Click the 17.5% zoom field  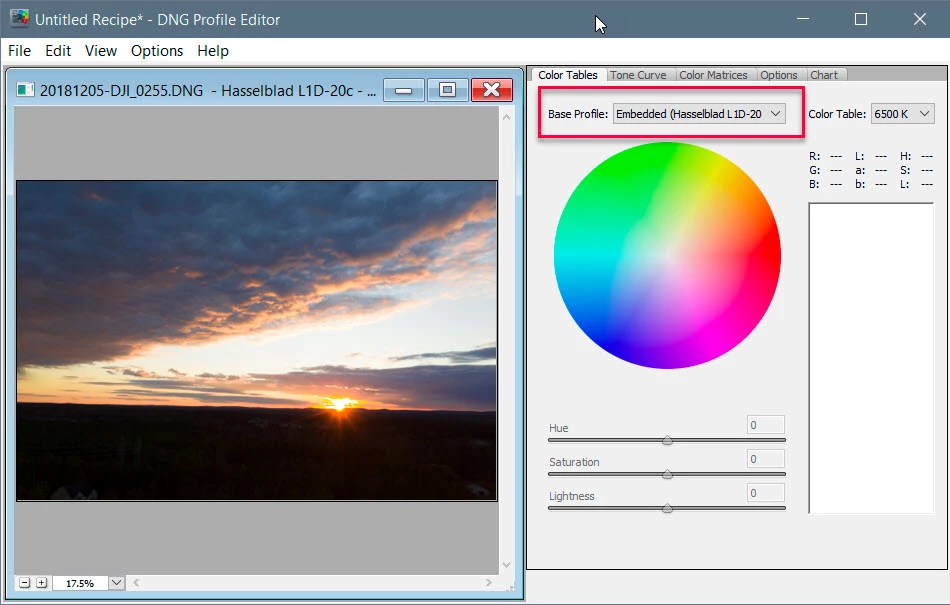pos(80,583)
